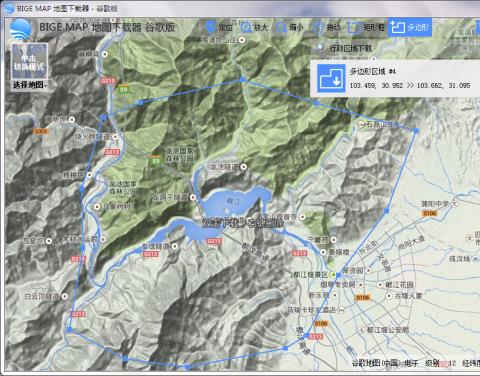Click the polygon region download icon
This screenshot has height=376, width=480.
(x=331, y=78)
